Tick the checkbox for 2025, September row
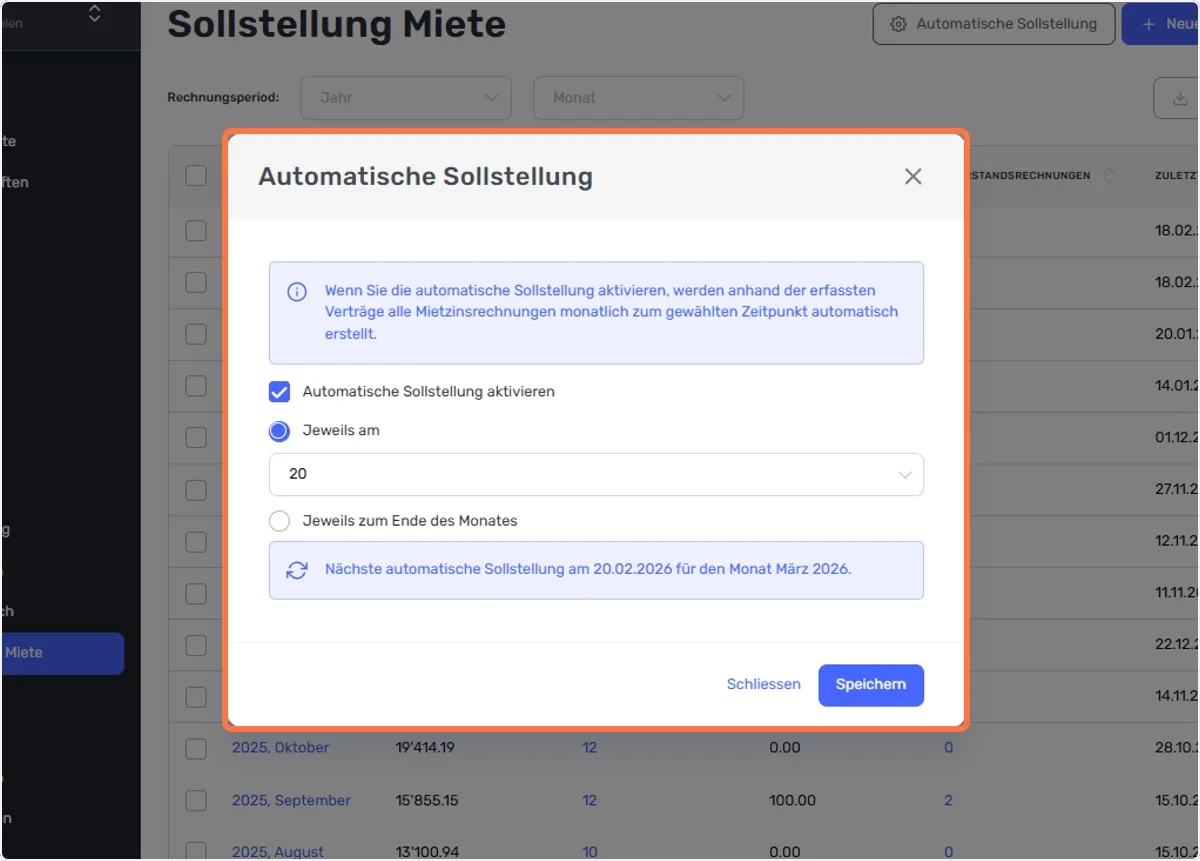This screenshot has width=1200, height=861. click(x=196, y=800)
